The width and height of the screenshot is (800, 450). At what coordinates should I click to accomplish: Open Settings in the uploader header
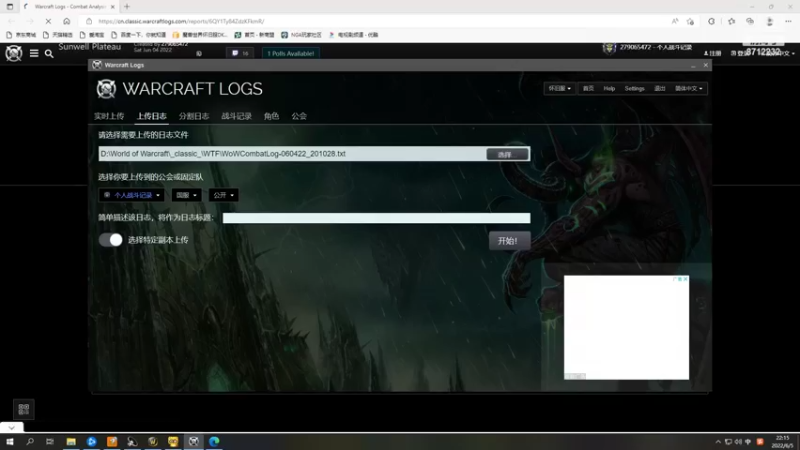634,88
